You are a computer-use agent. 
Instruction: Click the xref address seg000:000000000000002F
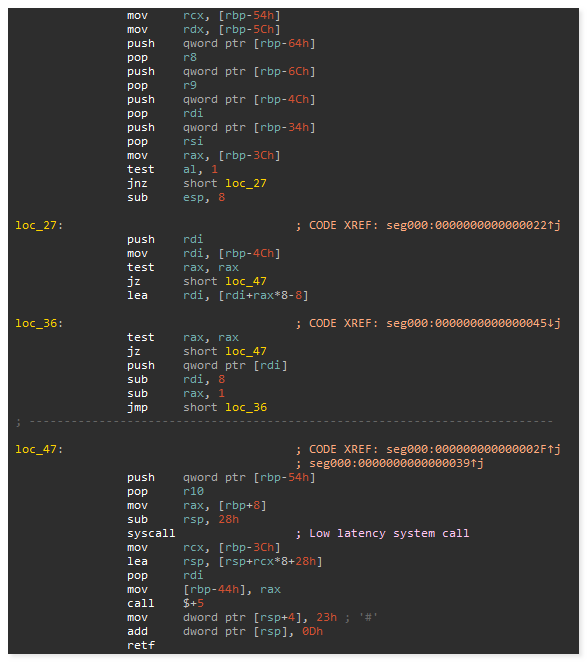coord(467,449)
